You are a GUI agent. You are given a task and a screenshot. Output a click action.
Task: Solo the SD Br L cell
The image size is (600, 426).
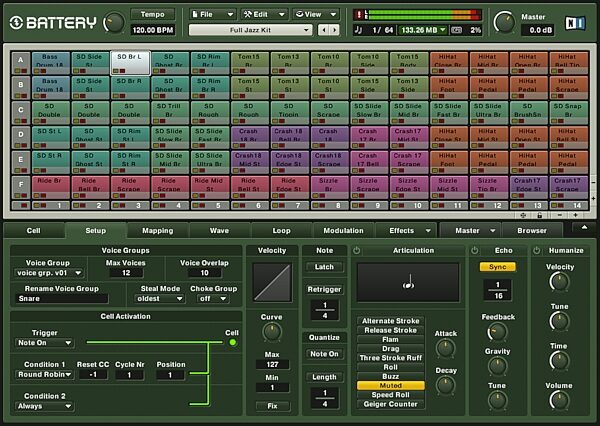pos(116,71)
